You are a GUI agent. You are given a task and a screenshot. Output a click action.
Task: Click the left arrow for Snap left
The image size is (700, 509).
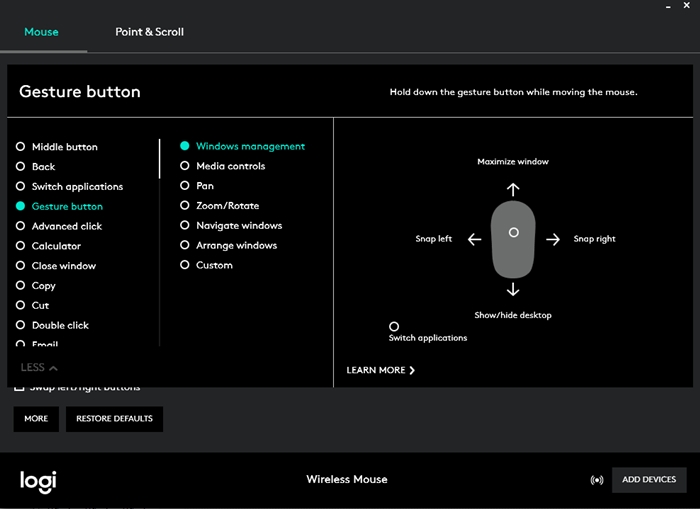pyautogui.click(x=474, y=239)
